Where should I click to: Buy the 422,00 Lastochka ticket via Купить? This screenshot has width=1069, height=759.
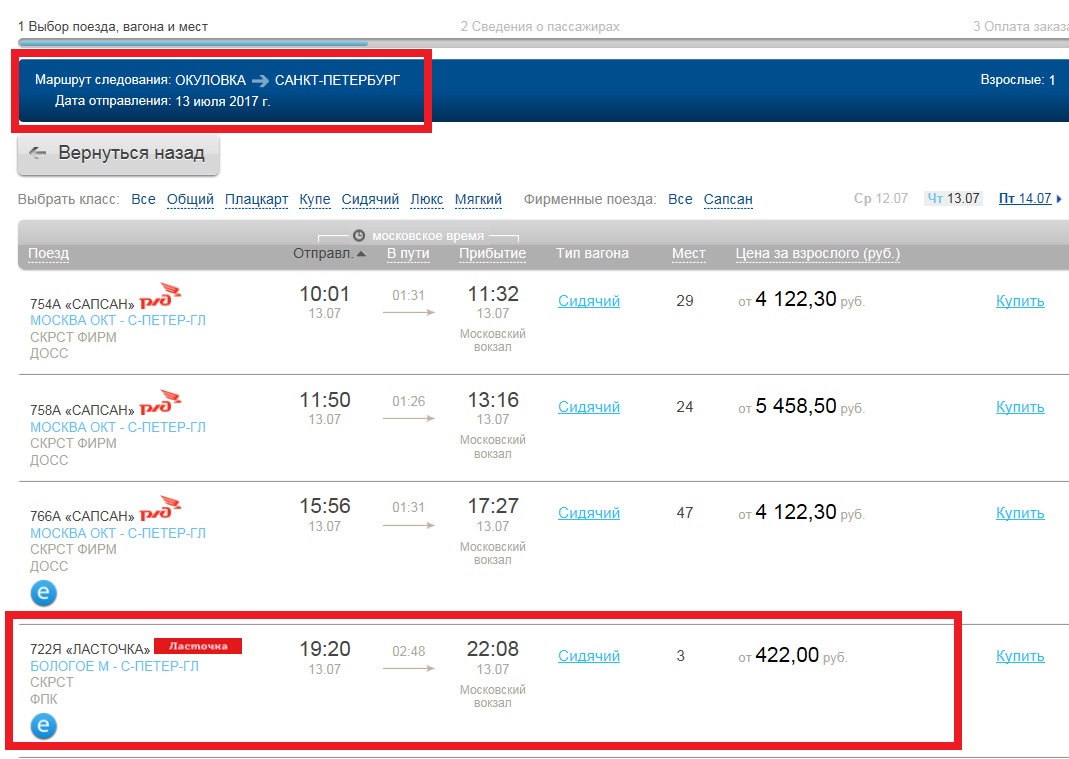(1020, 656)
